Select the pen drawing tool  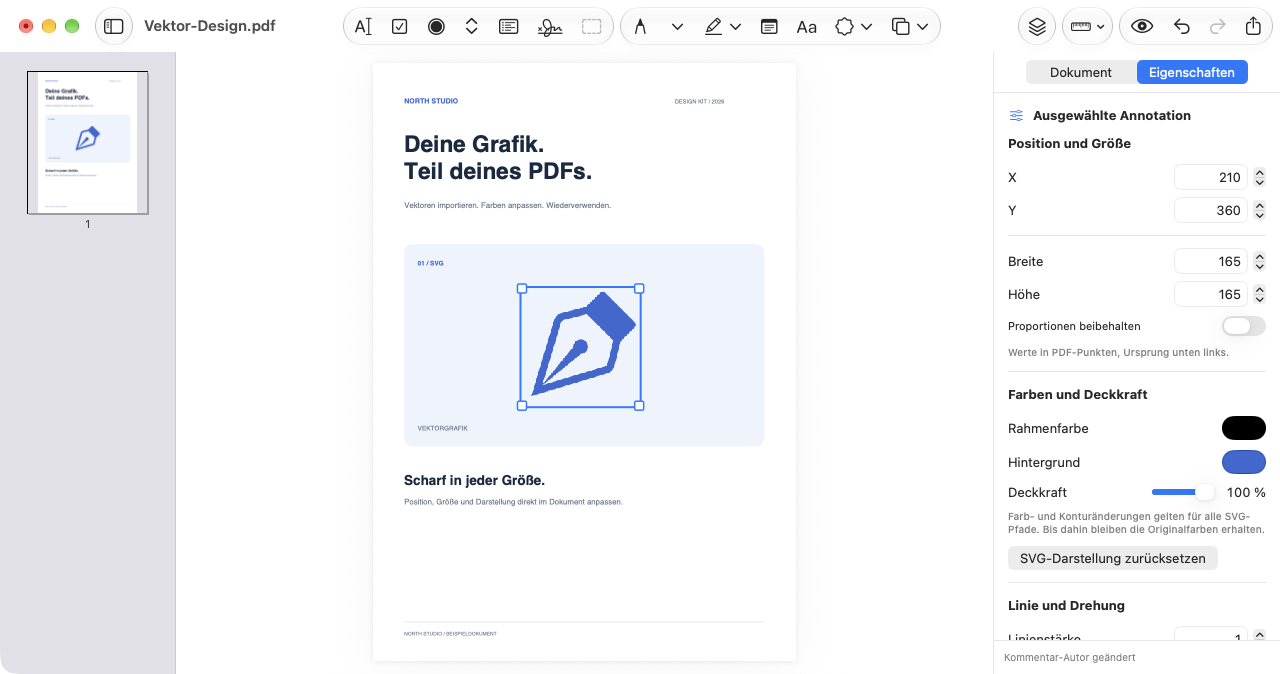pos(640,27)
